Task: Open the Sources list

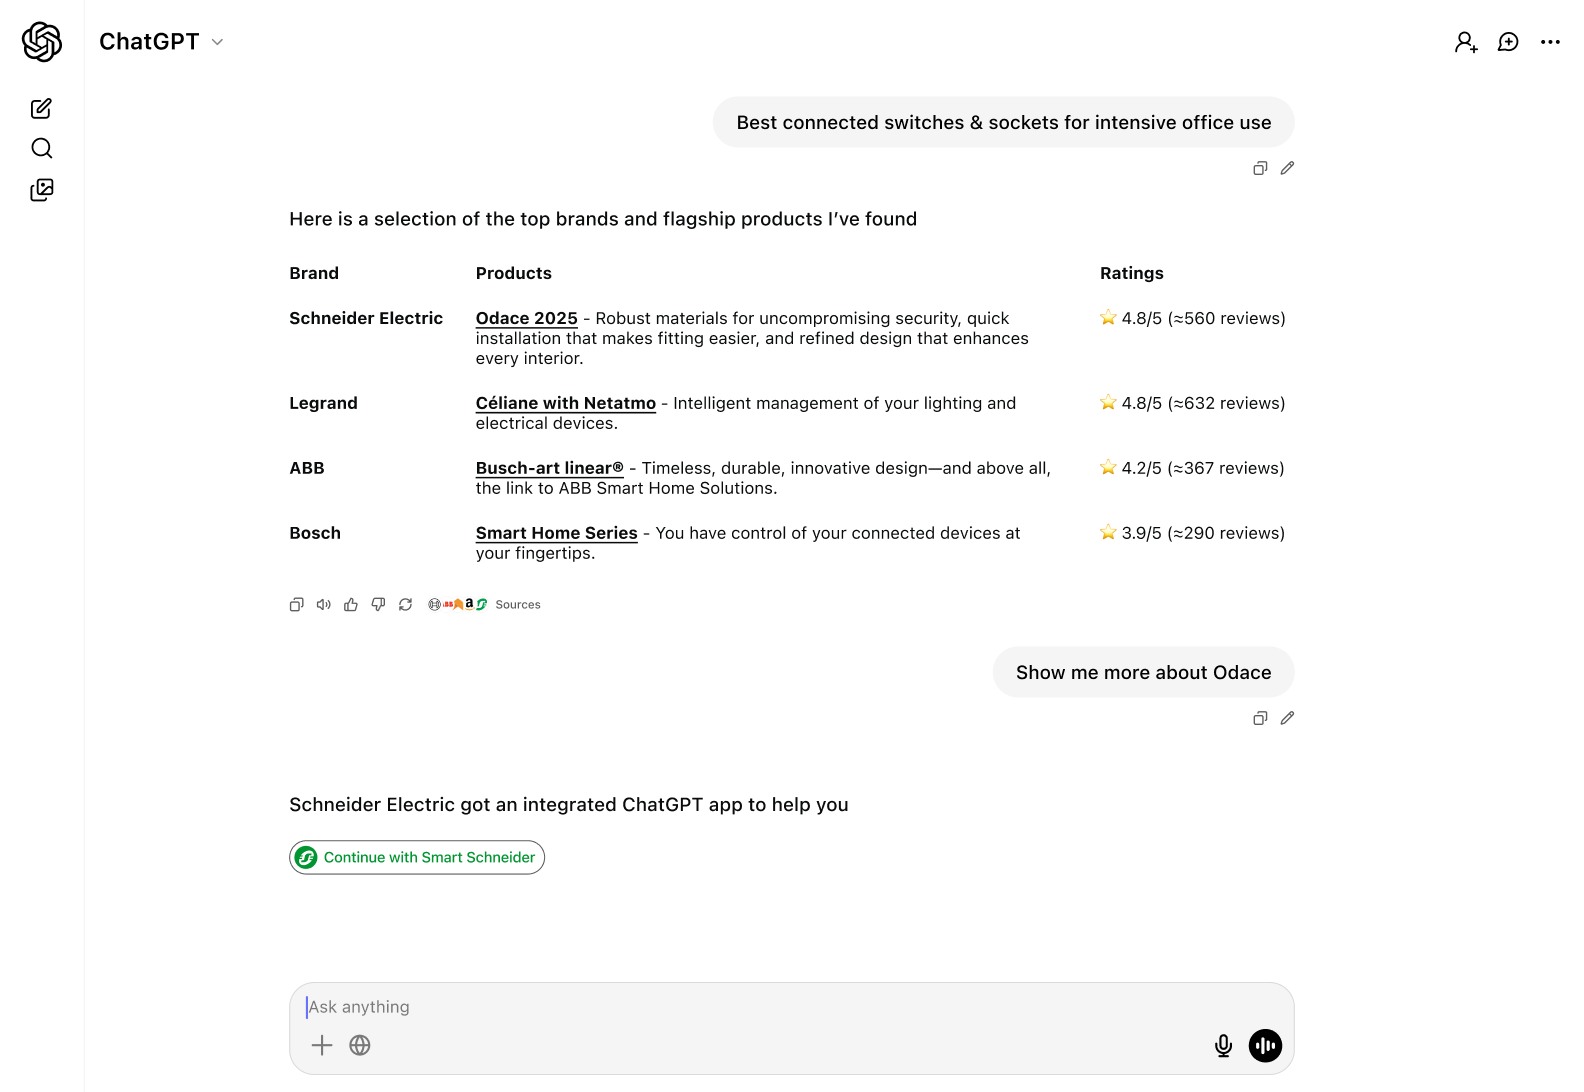Action: coord(485,604)
